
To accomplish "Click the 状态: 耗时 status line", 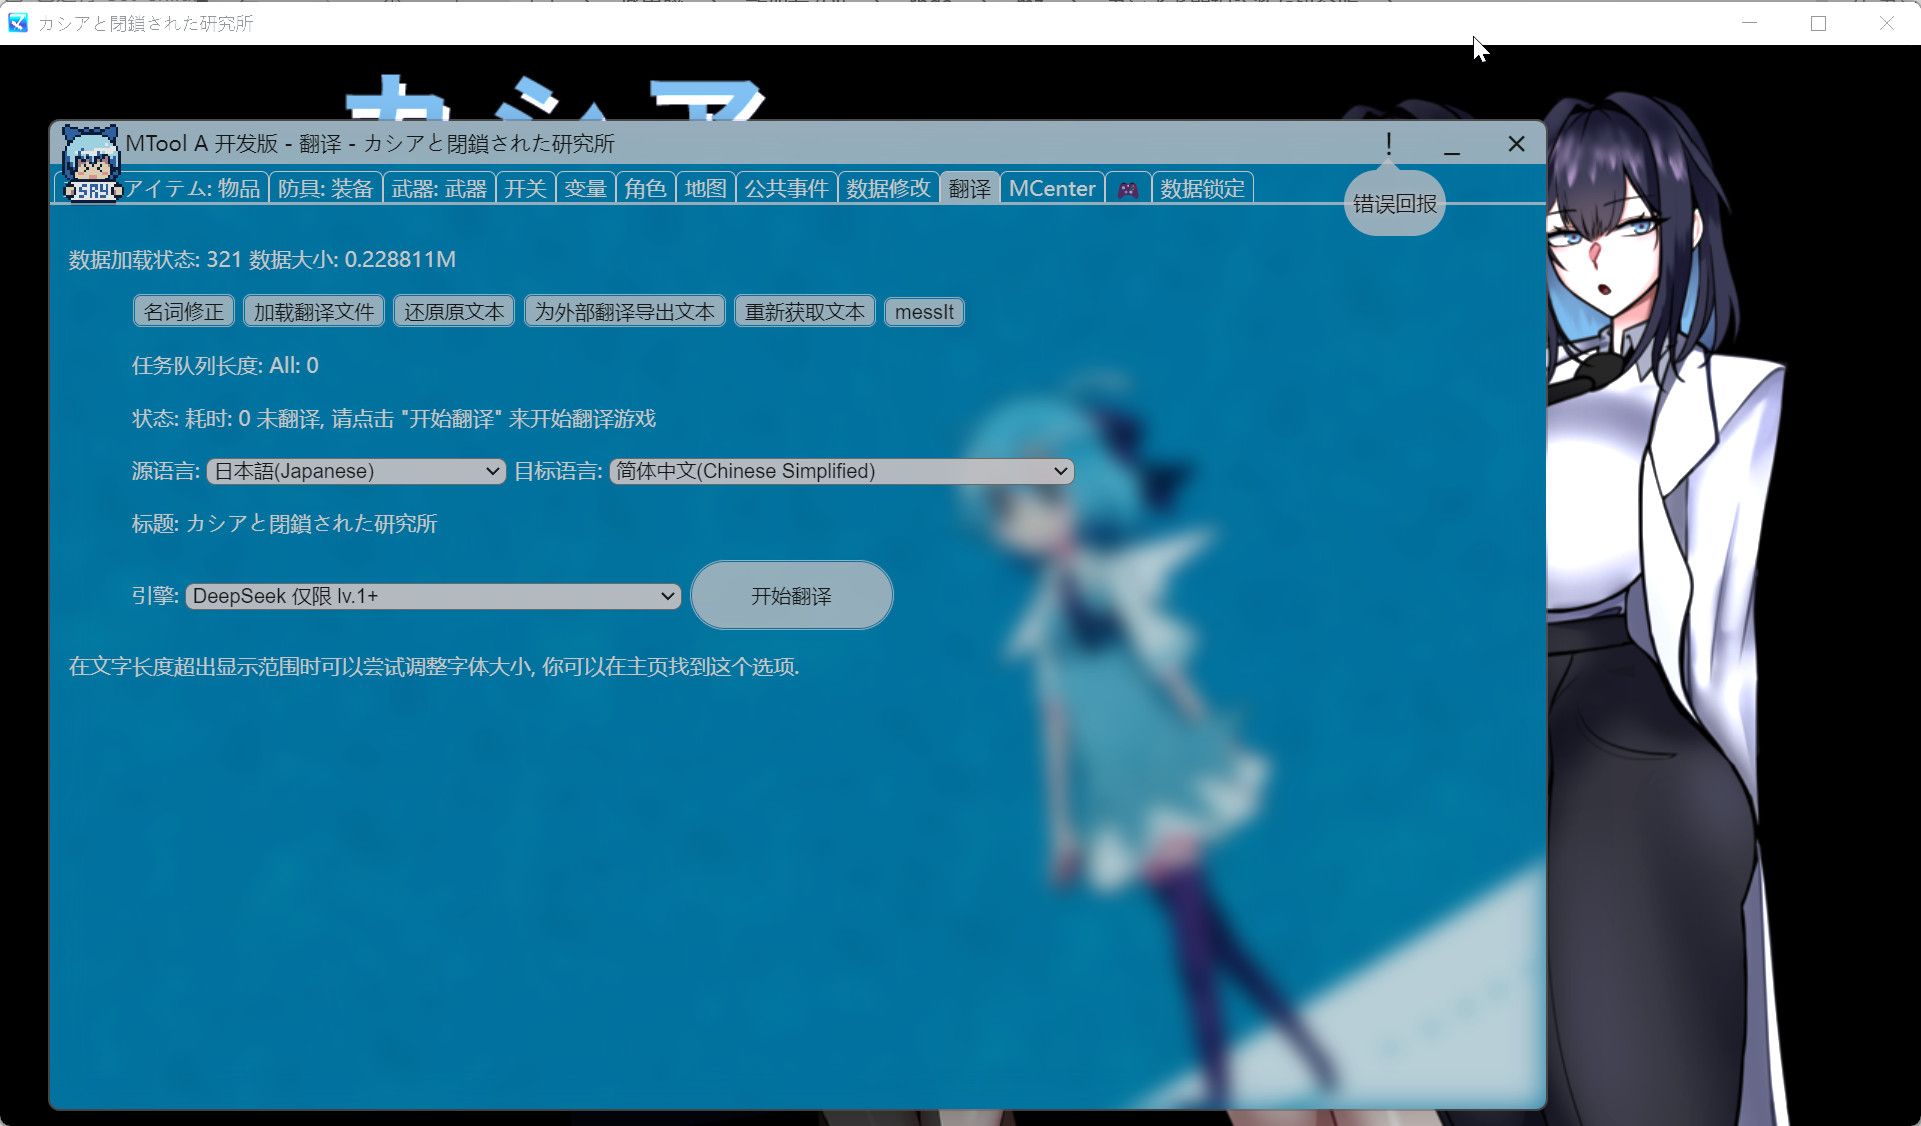I will 393,419.
